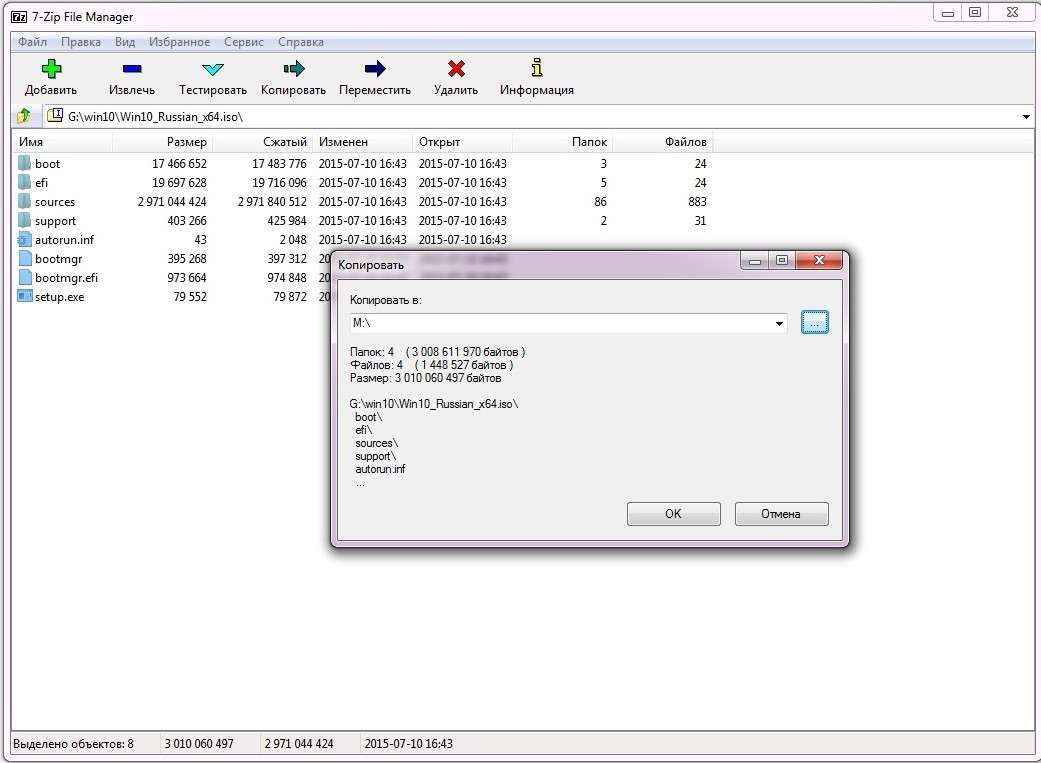Click the sources file count 883
This screenshot has height=763, width=1041.
(x=697, y=202)
